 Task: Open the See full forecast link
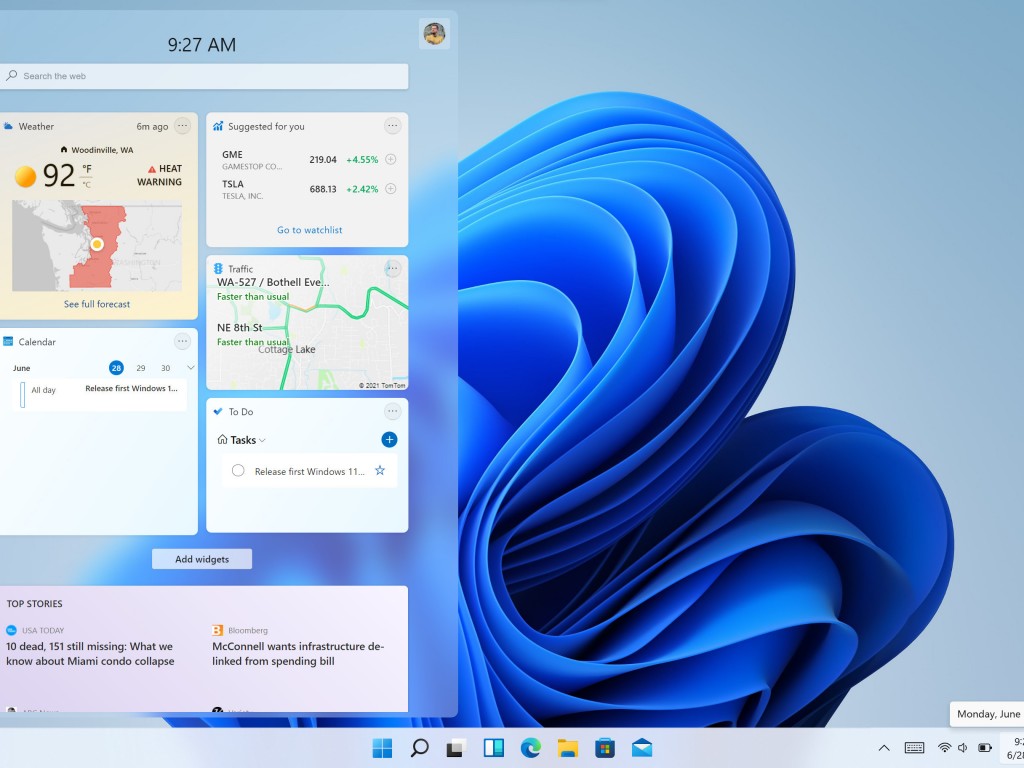[x=97, y=304]
